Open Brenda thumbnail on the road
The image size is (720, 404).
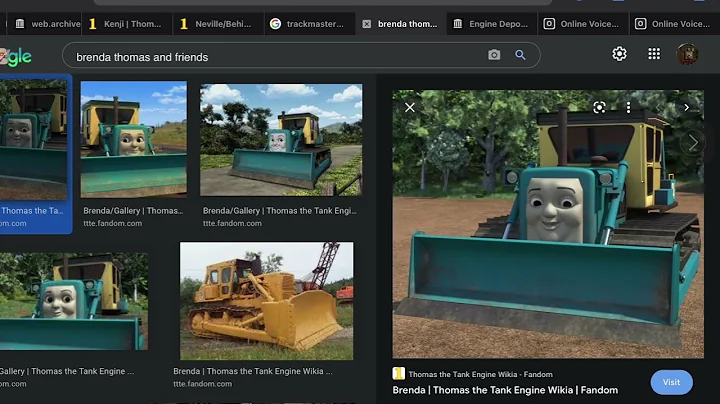pos(281,140)
